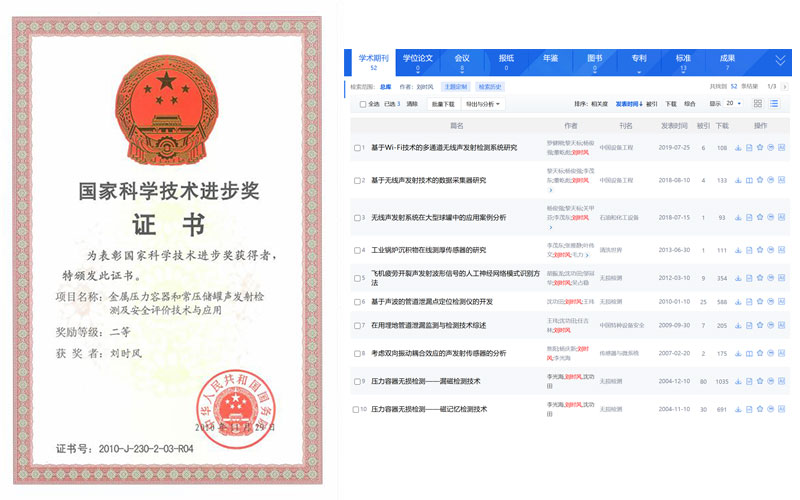Viewport: 800px width, 500px height.
Task: Switch to the 学位论文 tab
Action: point(418,62)
